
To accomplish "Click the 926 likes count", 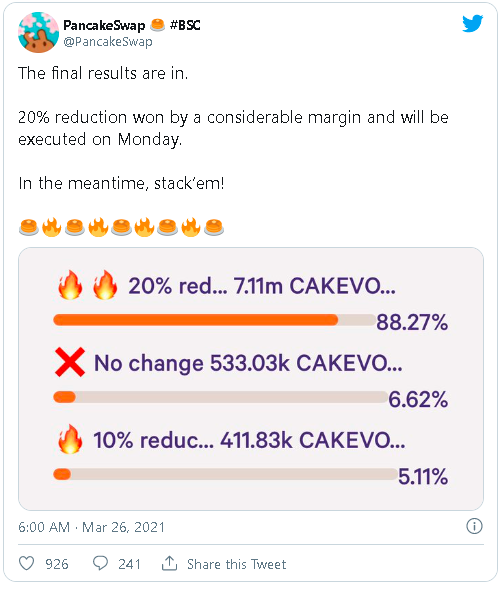I will (57, 564).
